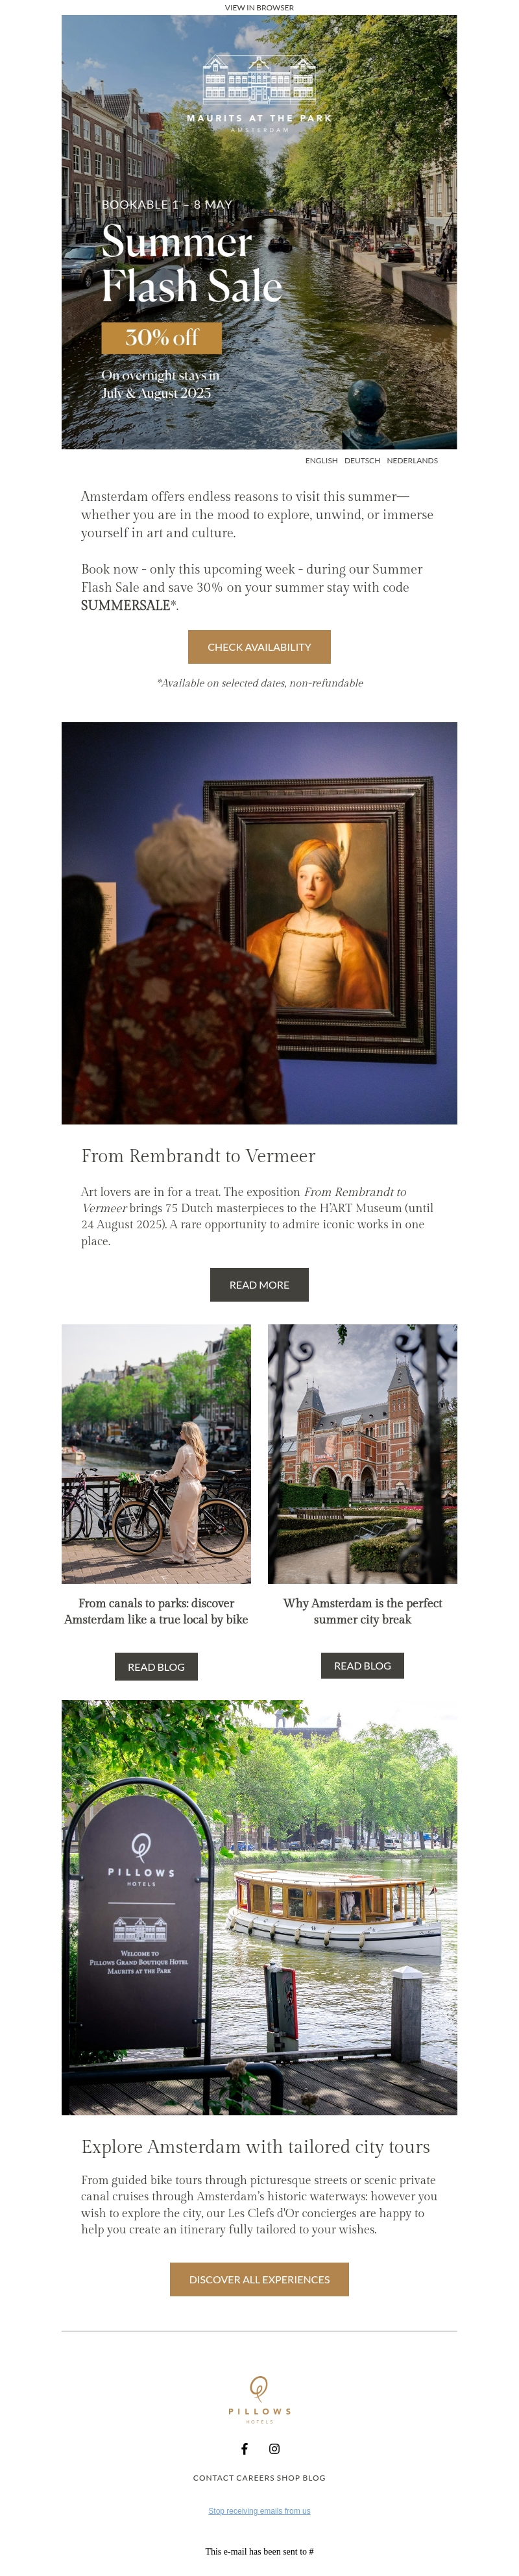The width and height of the screenshot is (519, 2576).
Task: Switch language to Deutsch
Action: 362,460
